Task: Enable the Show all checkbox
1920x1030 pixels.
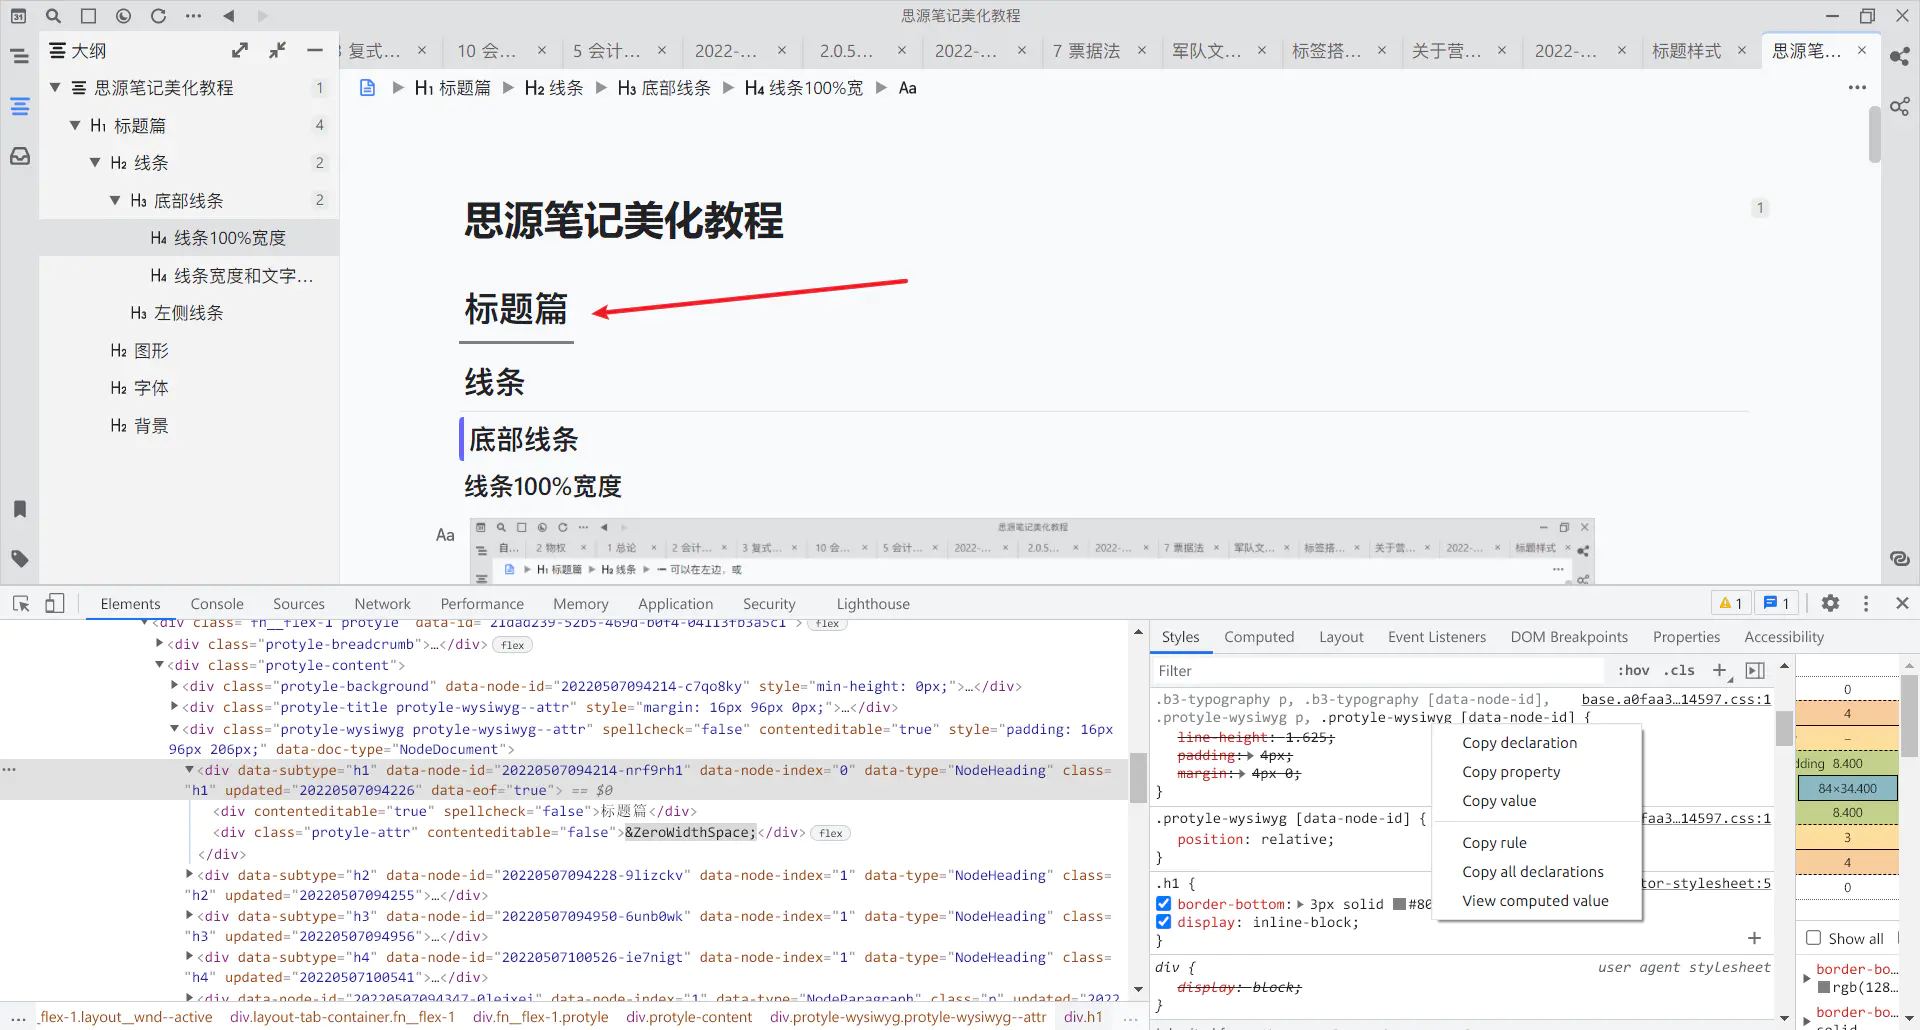Action: tap(1813, 938)
